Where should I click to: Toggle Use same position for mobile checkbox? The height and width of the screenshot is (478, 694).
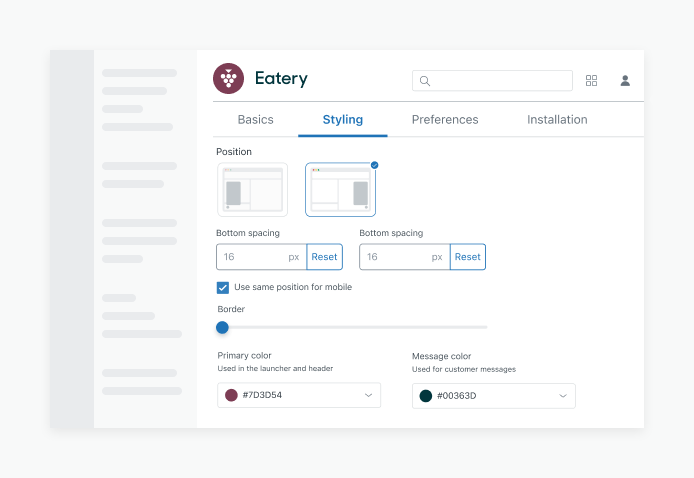coord(223,288)
